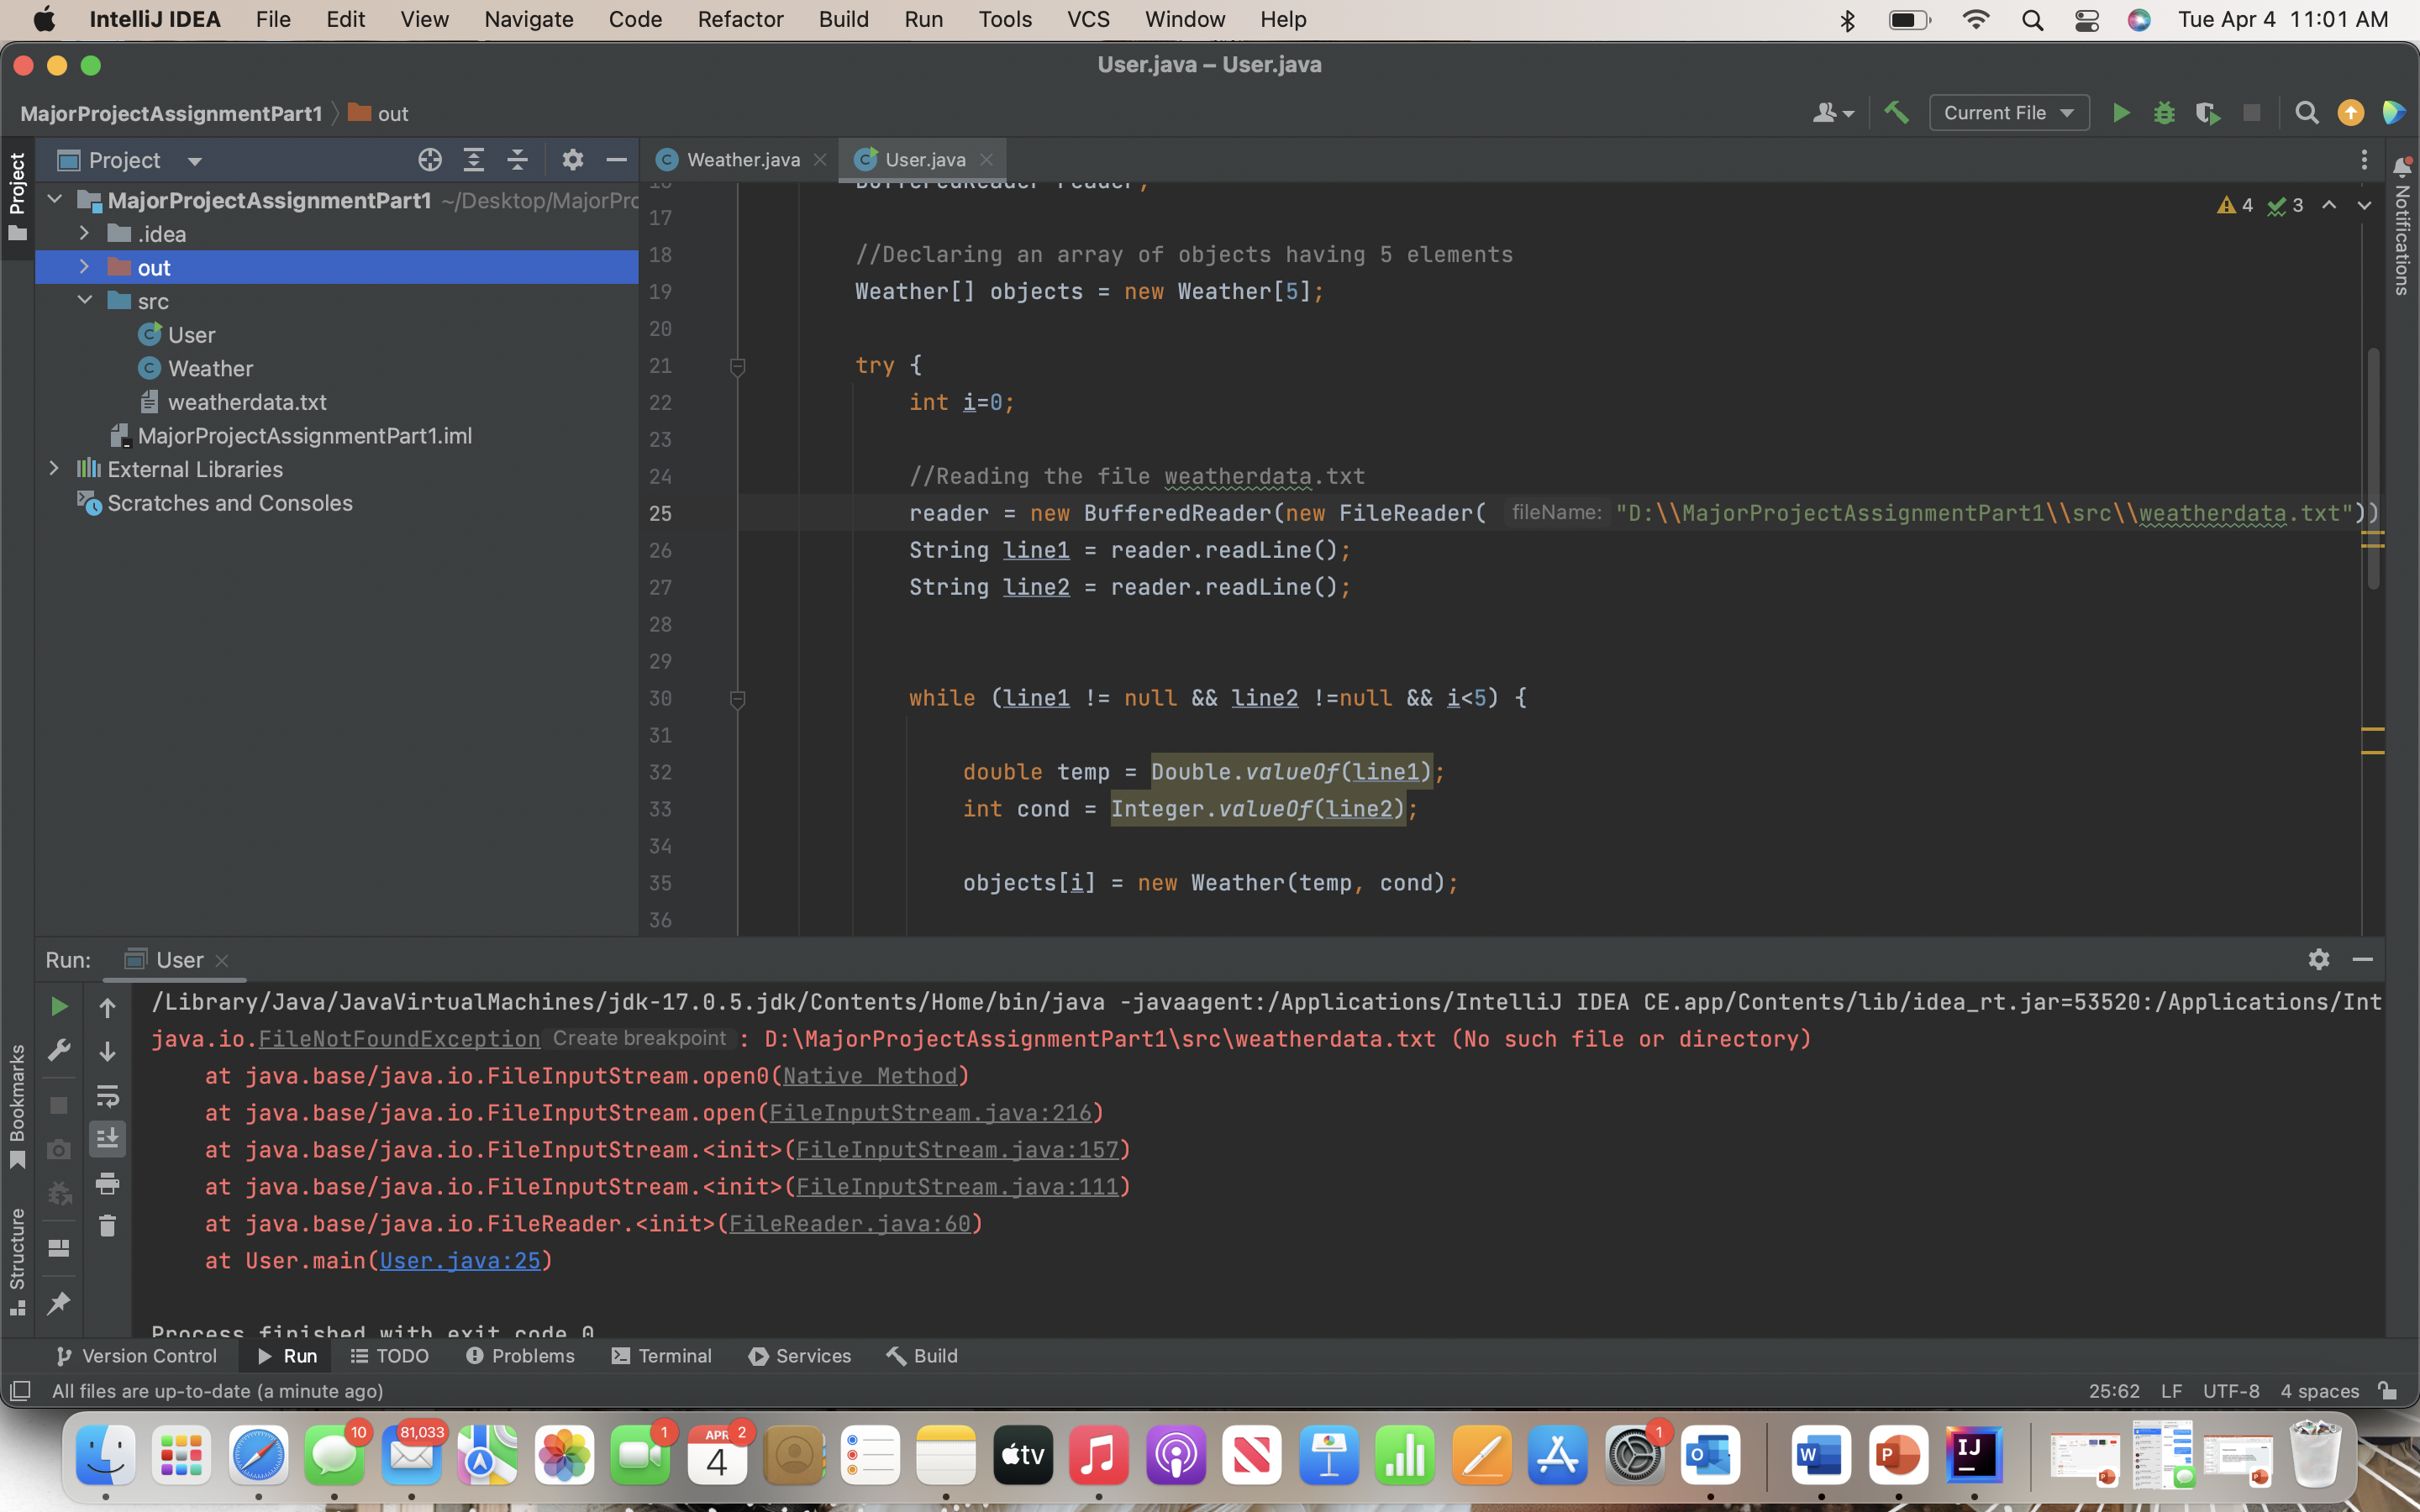Click the green Run button in toolbar
The height and width of the screenshot is (1512, 2420).
pyautogui.click(x=2120, y=113)
